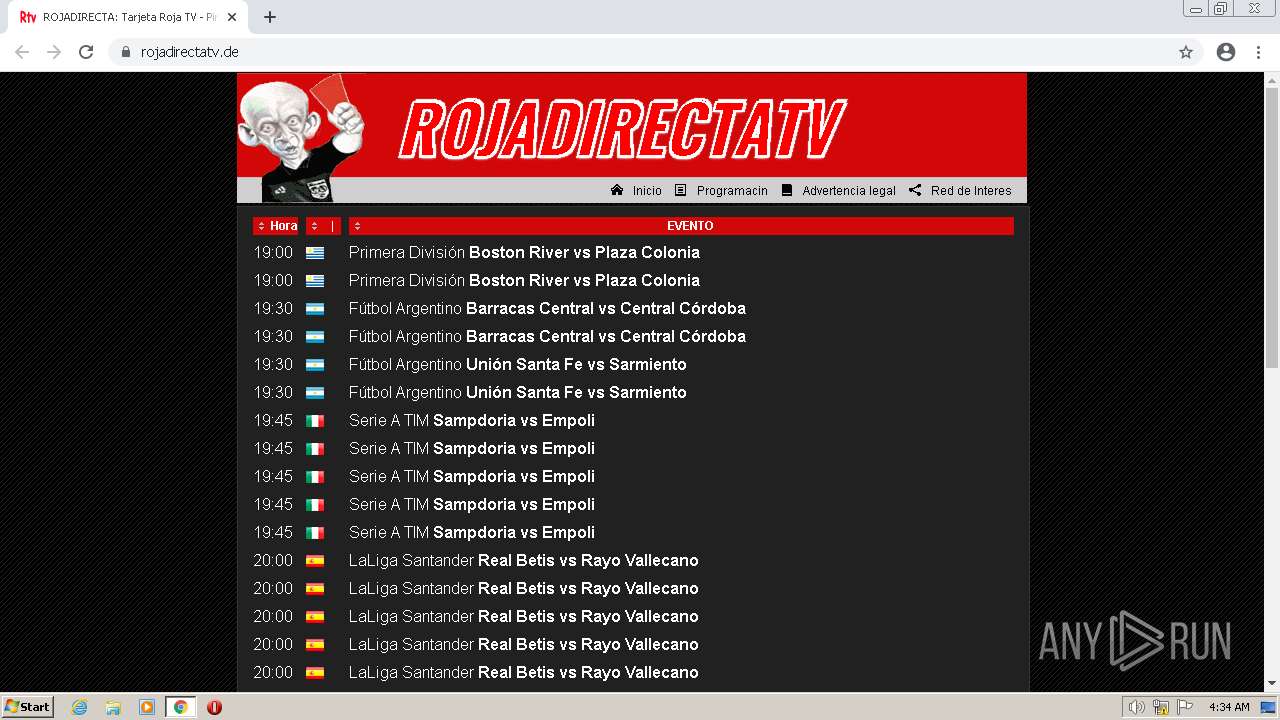Open a new tab with the plus button
The width and height of the screenshot is (1280, 720).
pos(270,17)
